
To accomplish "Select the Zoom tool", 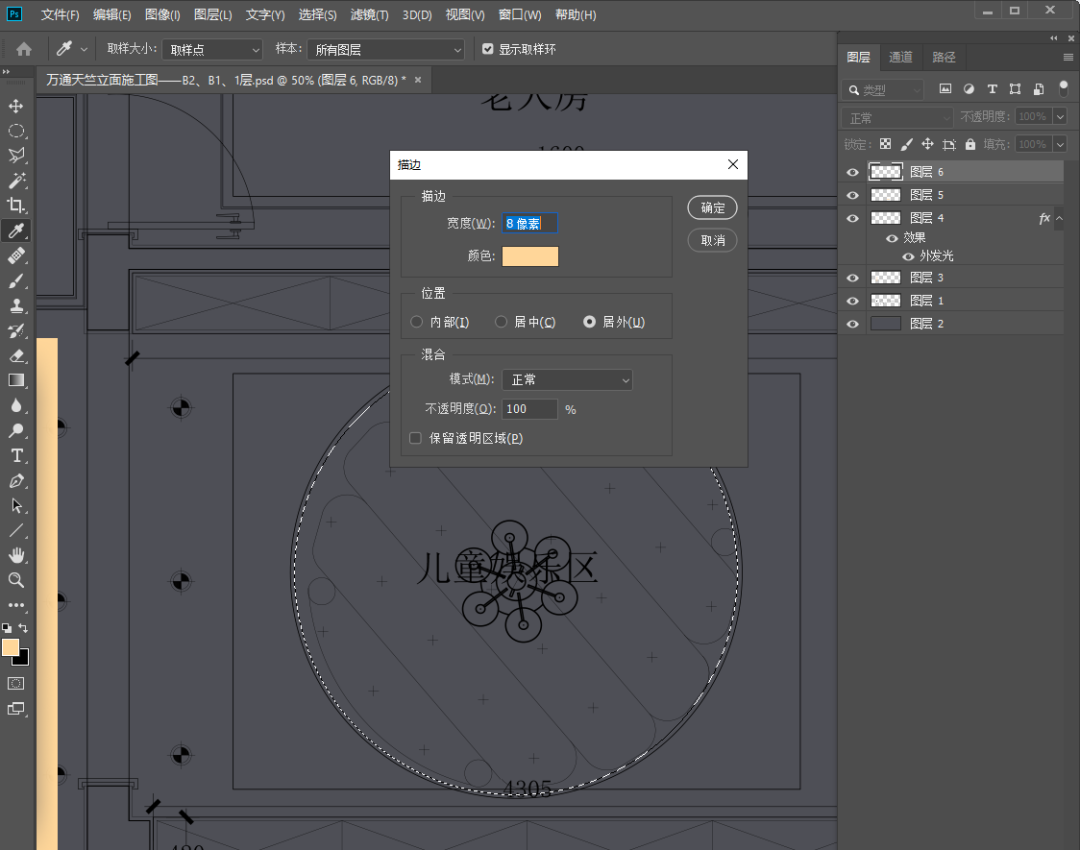I will click(x=16, y=580).
